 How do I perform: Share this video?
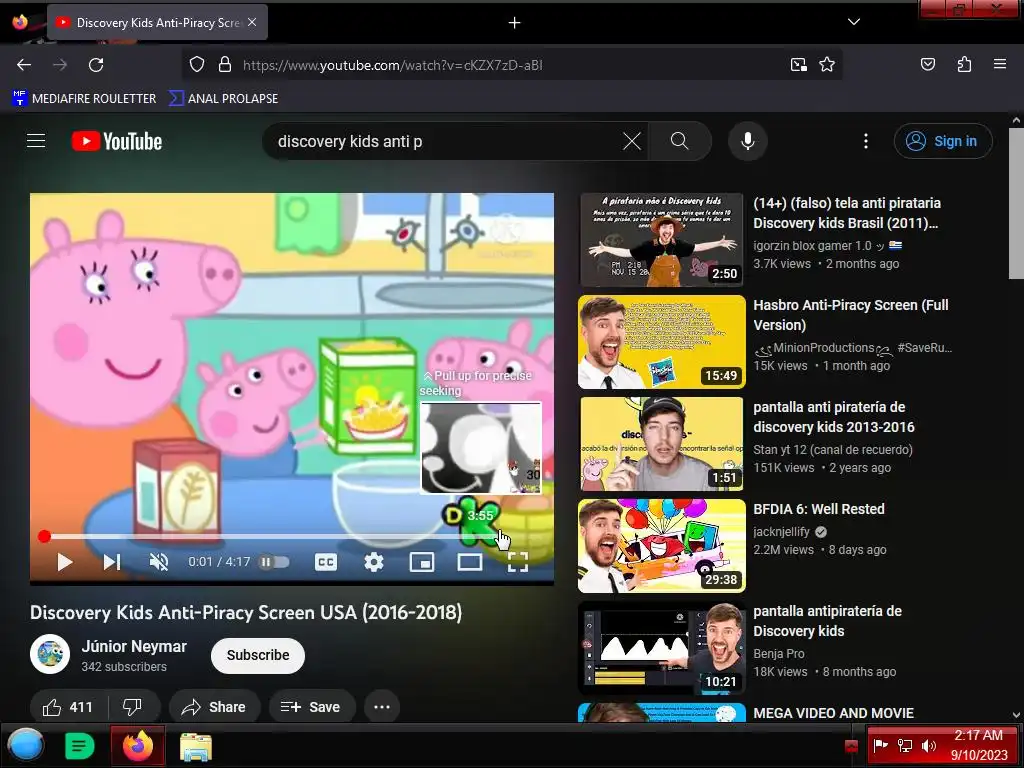pyautogui.click(x=214, y=707)
